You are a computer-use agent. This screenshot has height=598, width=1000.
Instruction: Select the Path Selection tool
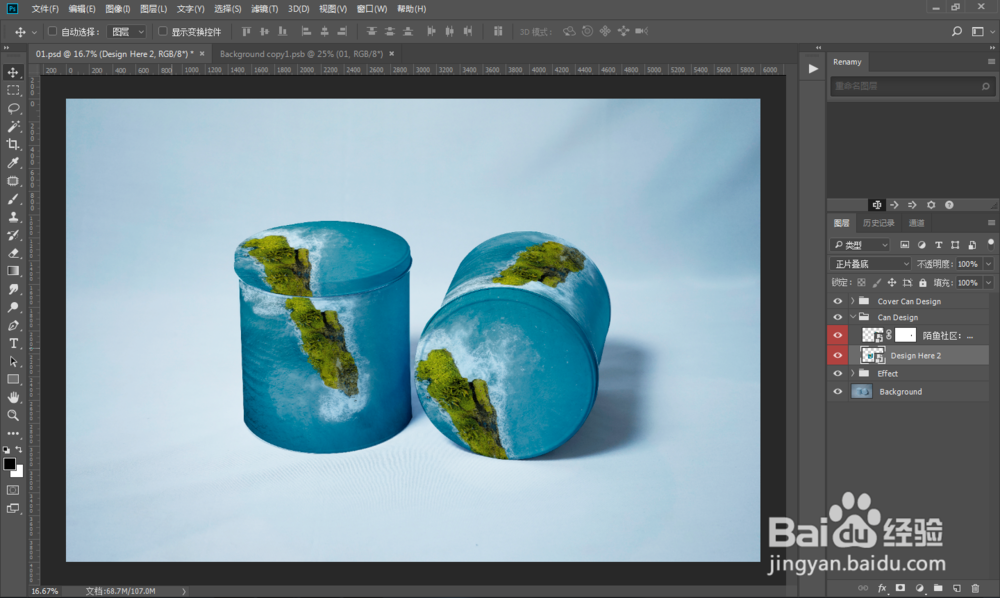pyautogui.click(x=13, y=361)
